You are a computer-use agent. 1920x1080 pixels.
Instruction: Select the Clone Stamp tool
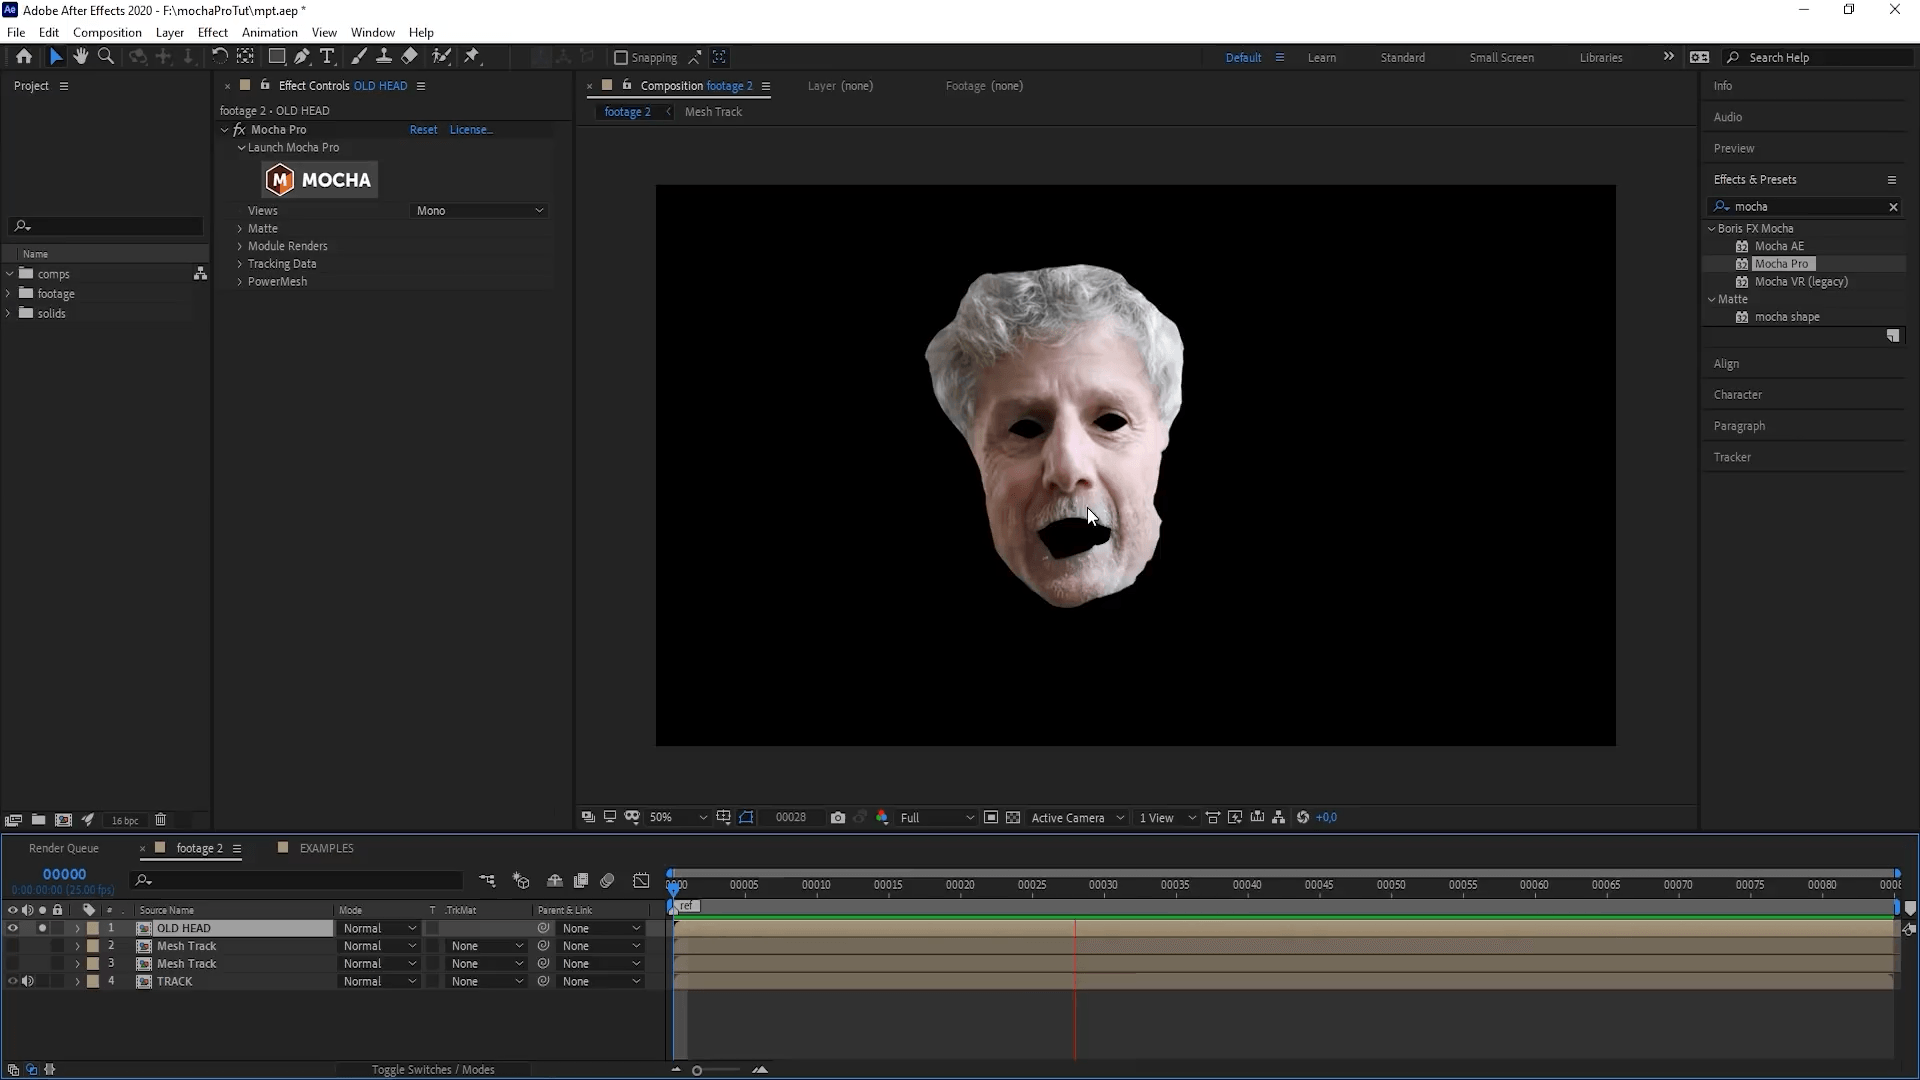coord(383,57)
